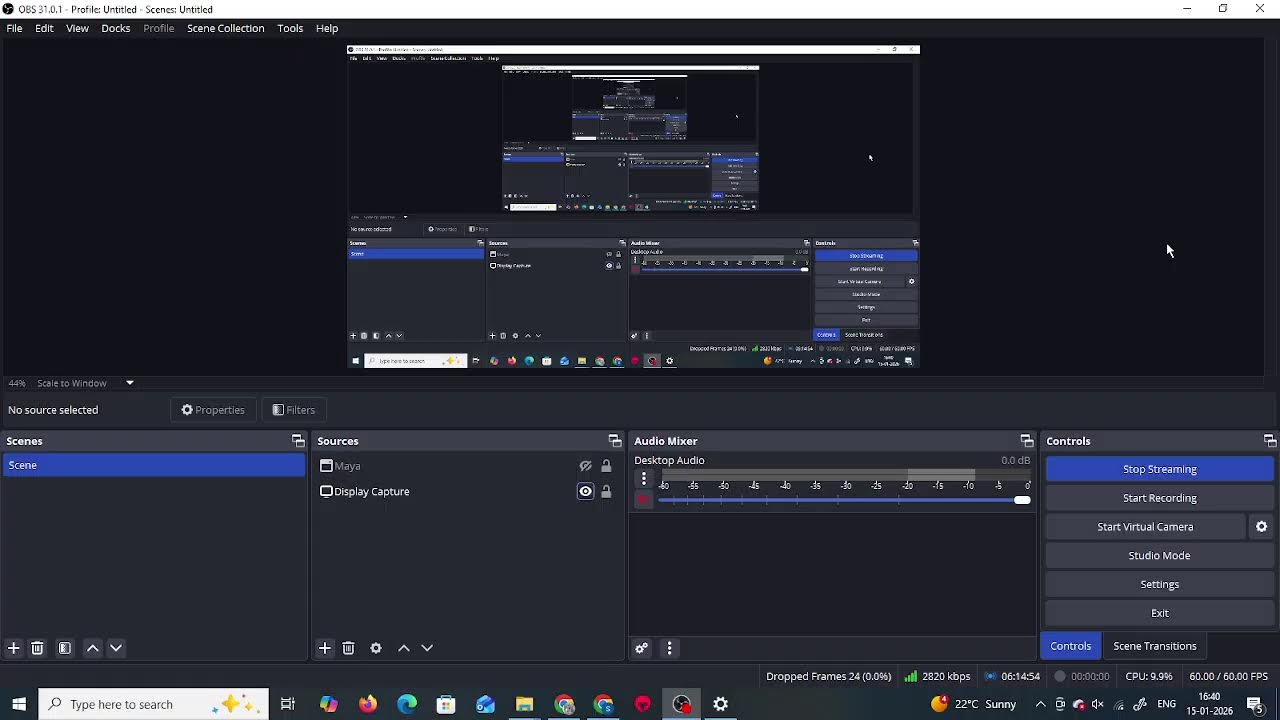Viewport: 1280px width, 720px height.
Task: Click Start Recording button
Action: coord(1160,498)
